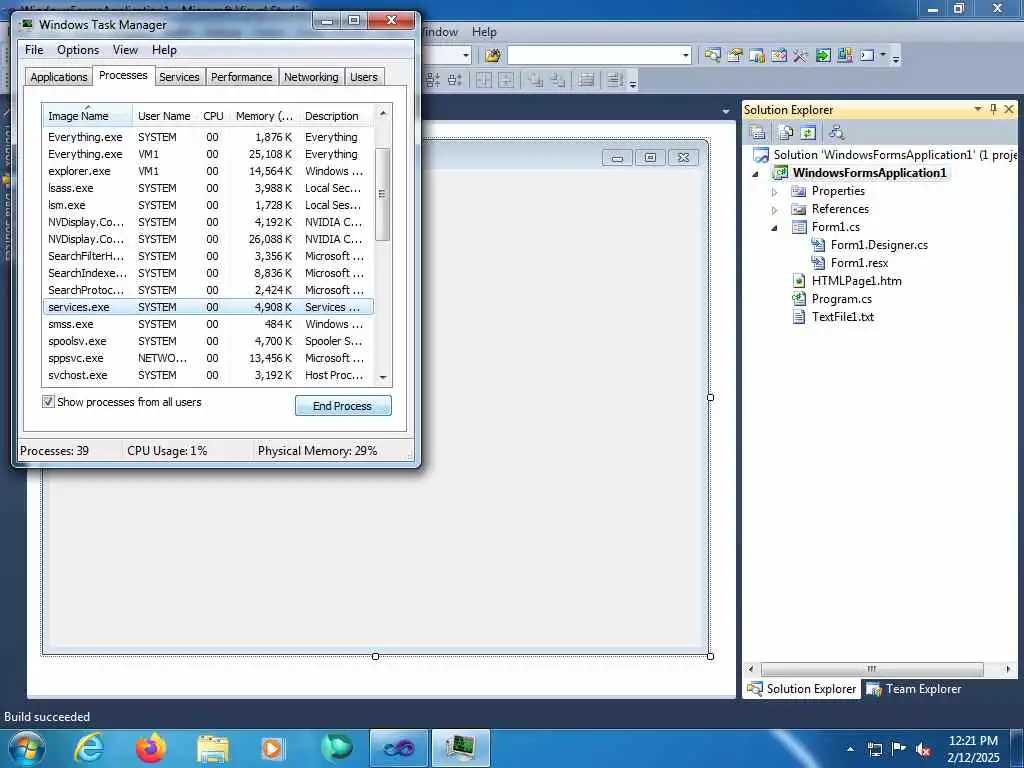Click View Class Diagram icon in Solution Explorer
The width and height of the screenshot is (1024, 768).
click(x=837, y=133)
